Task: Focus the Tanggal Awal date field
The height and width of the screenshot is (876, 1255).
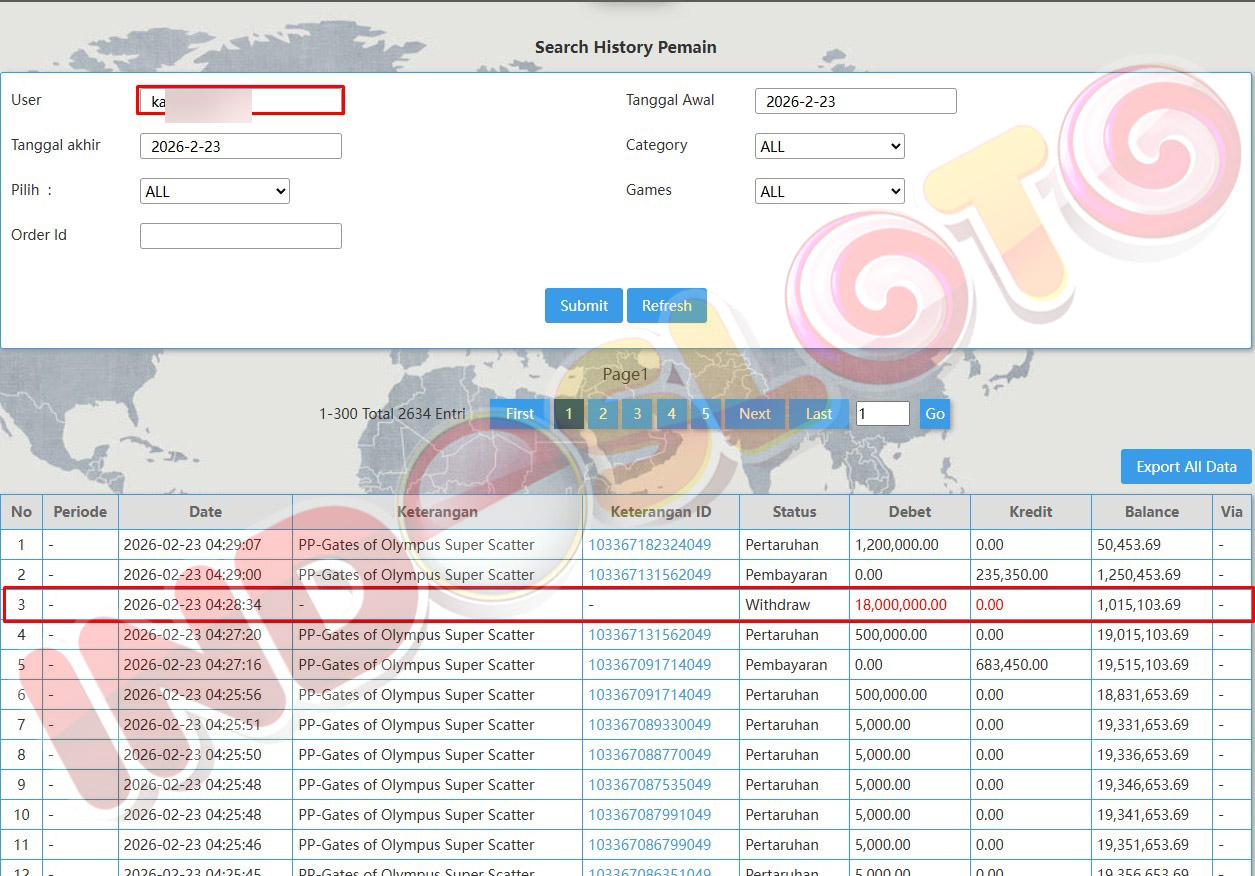Action: (x=855, y=101)
